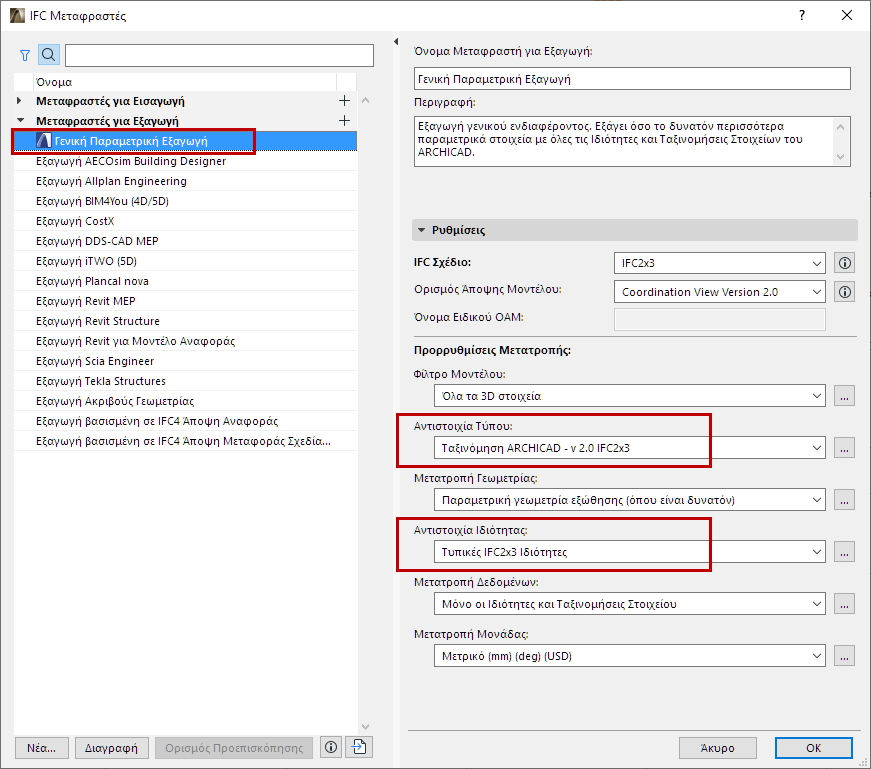Click info icon next to IFC Σχέδιο
The width and height of the screenshot is (871, 769).
[x=844, y=263]
